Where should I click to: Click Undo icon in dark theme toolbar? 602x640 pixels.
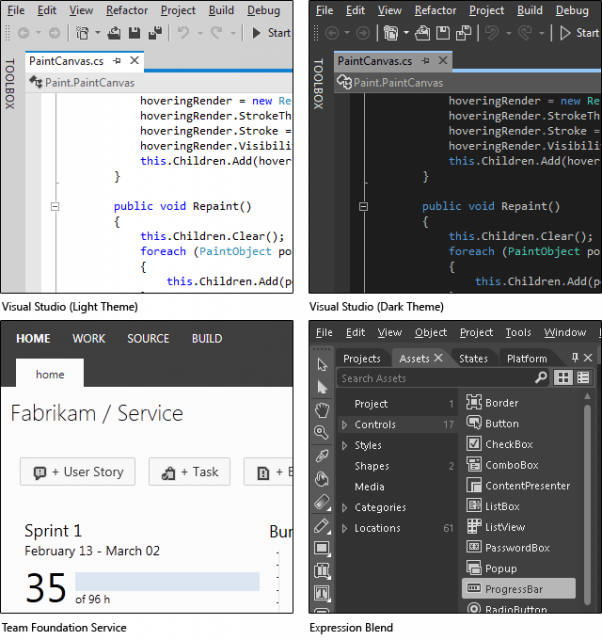point(492,32)
